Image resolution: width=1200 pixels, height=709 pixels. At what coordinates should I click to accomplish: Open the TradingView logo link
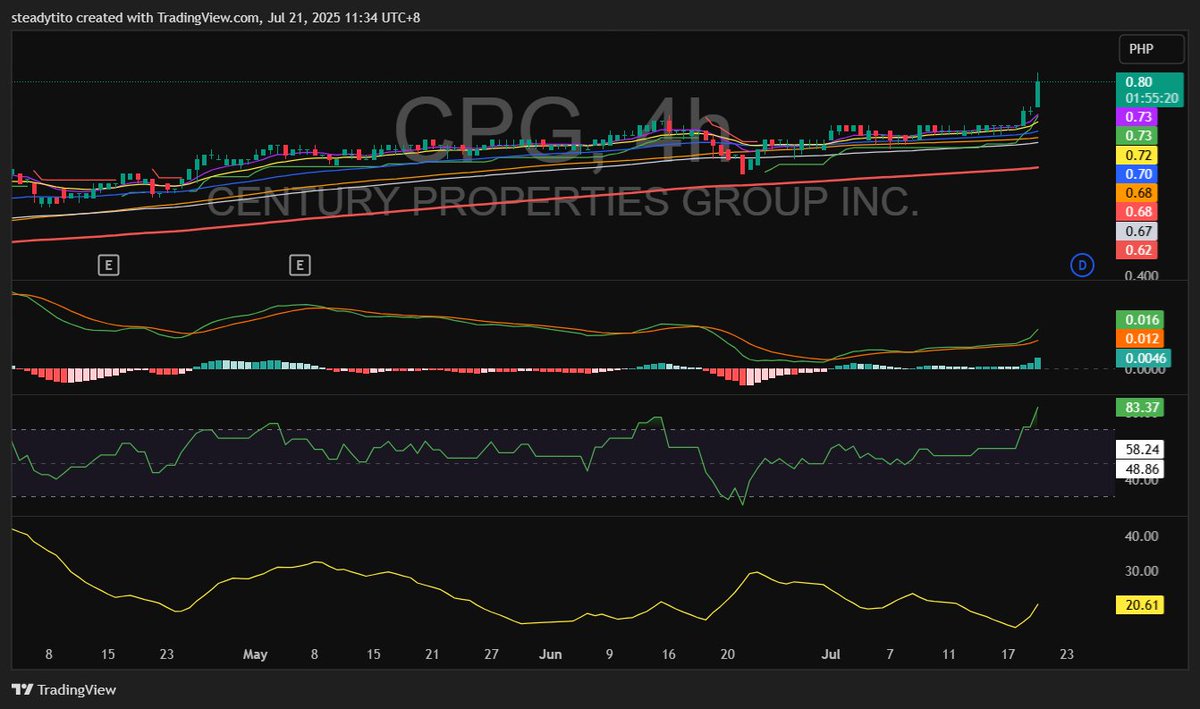tap(64, 690)
